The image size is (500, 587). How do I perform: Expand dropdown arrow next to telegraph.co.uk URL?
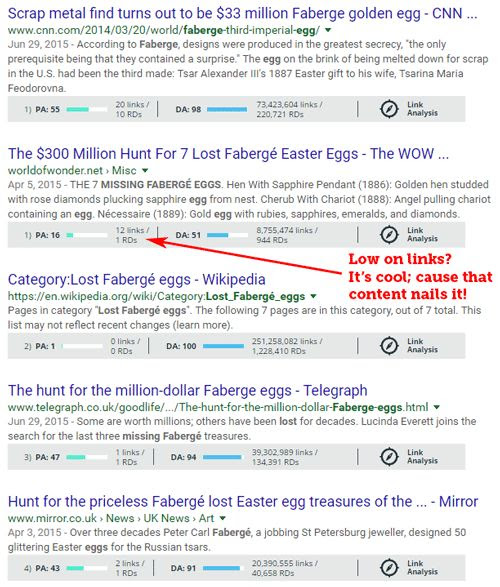click(x=437, y=407)
